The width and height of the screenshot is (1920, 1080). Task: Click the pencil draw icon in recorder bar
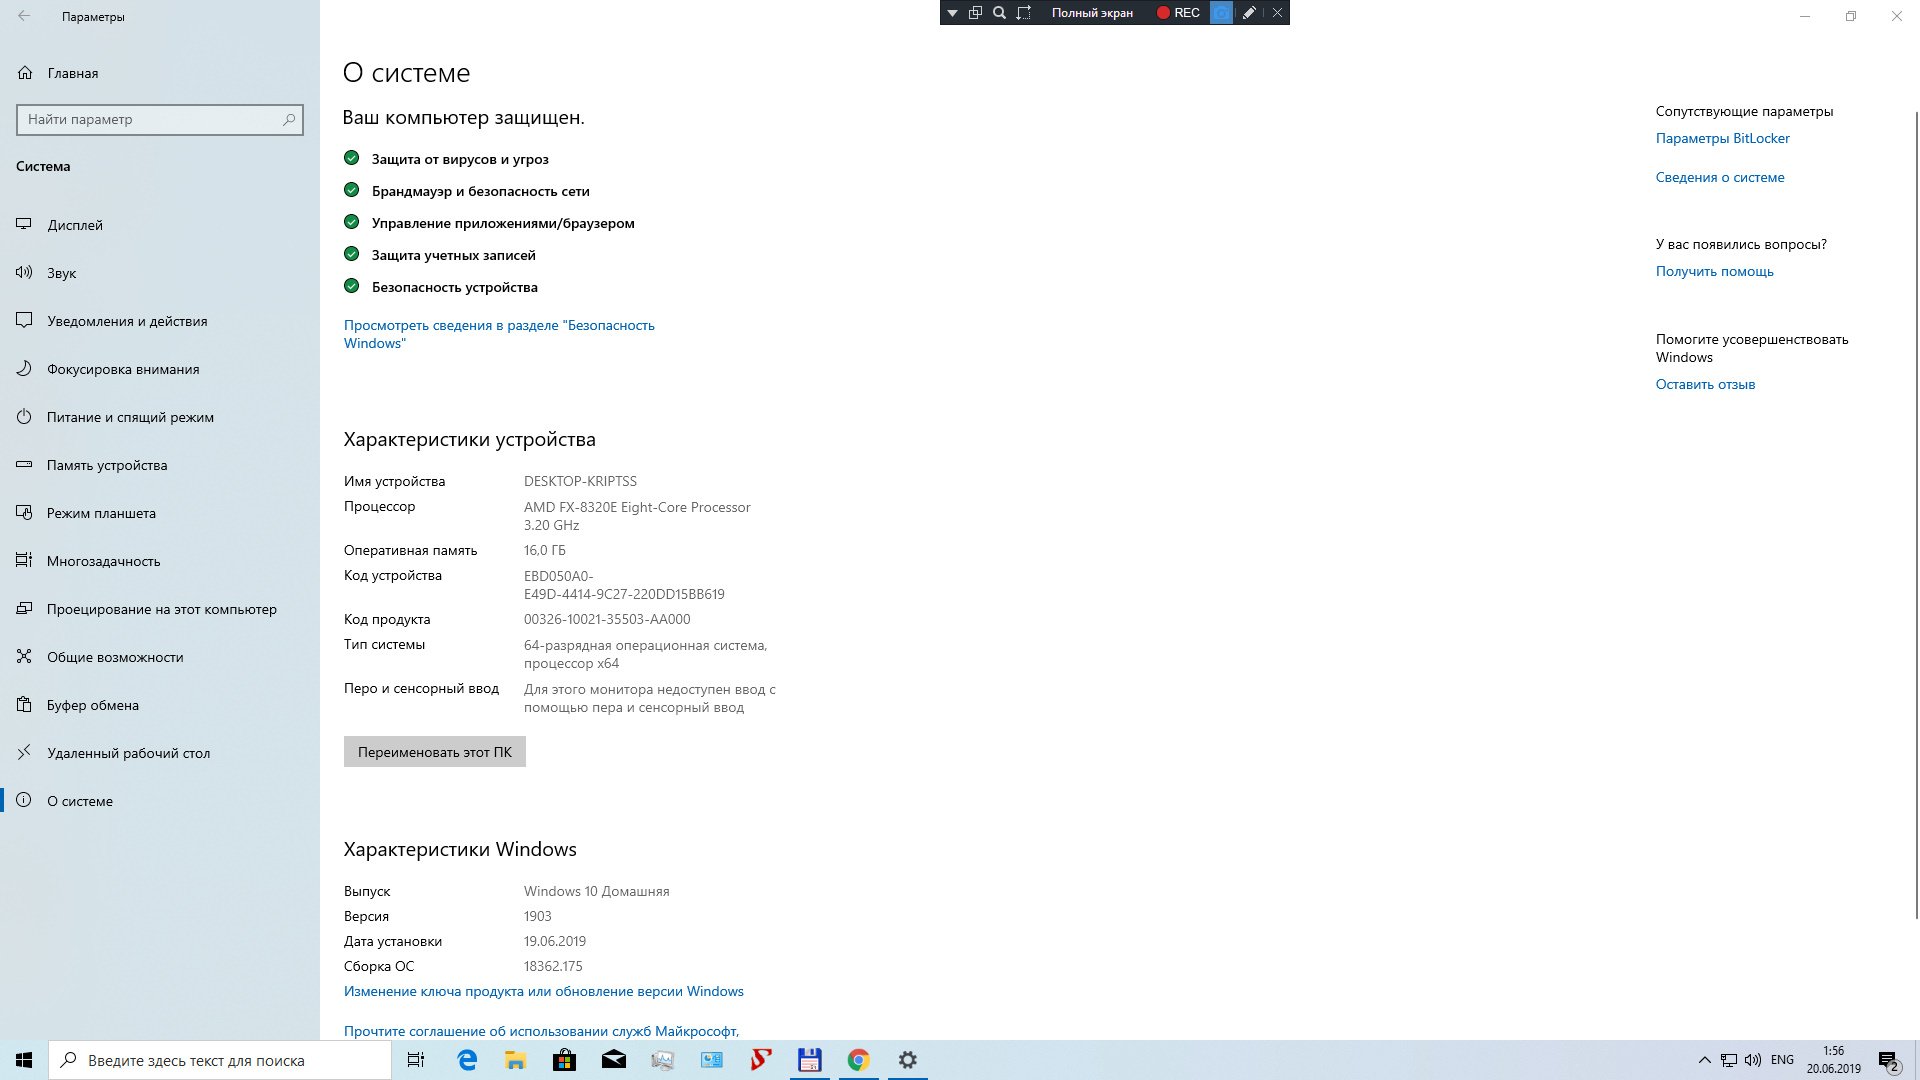coord(1249,13)
